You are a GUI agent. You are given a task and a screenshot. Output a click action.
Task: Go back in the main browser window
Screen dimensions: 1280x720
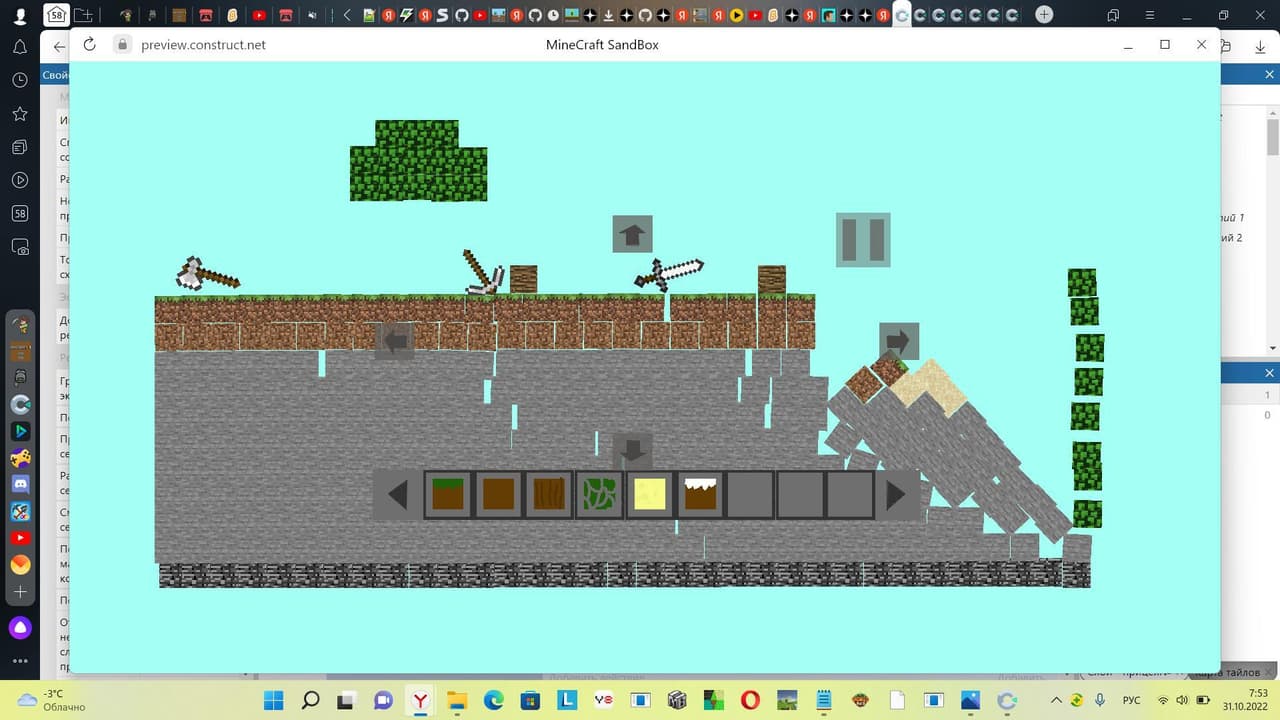[x=59, y=47]
